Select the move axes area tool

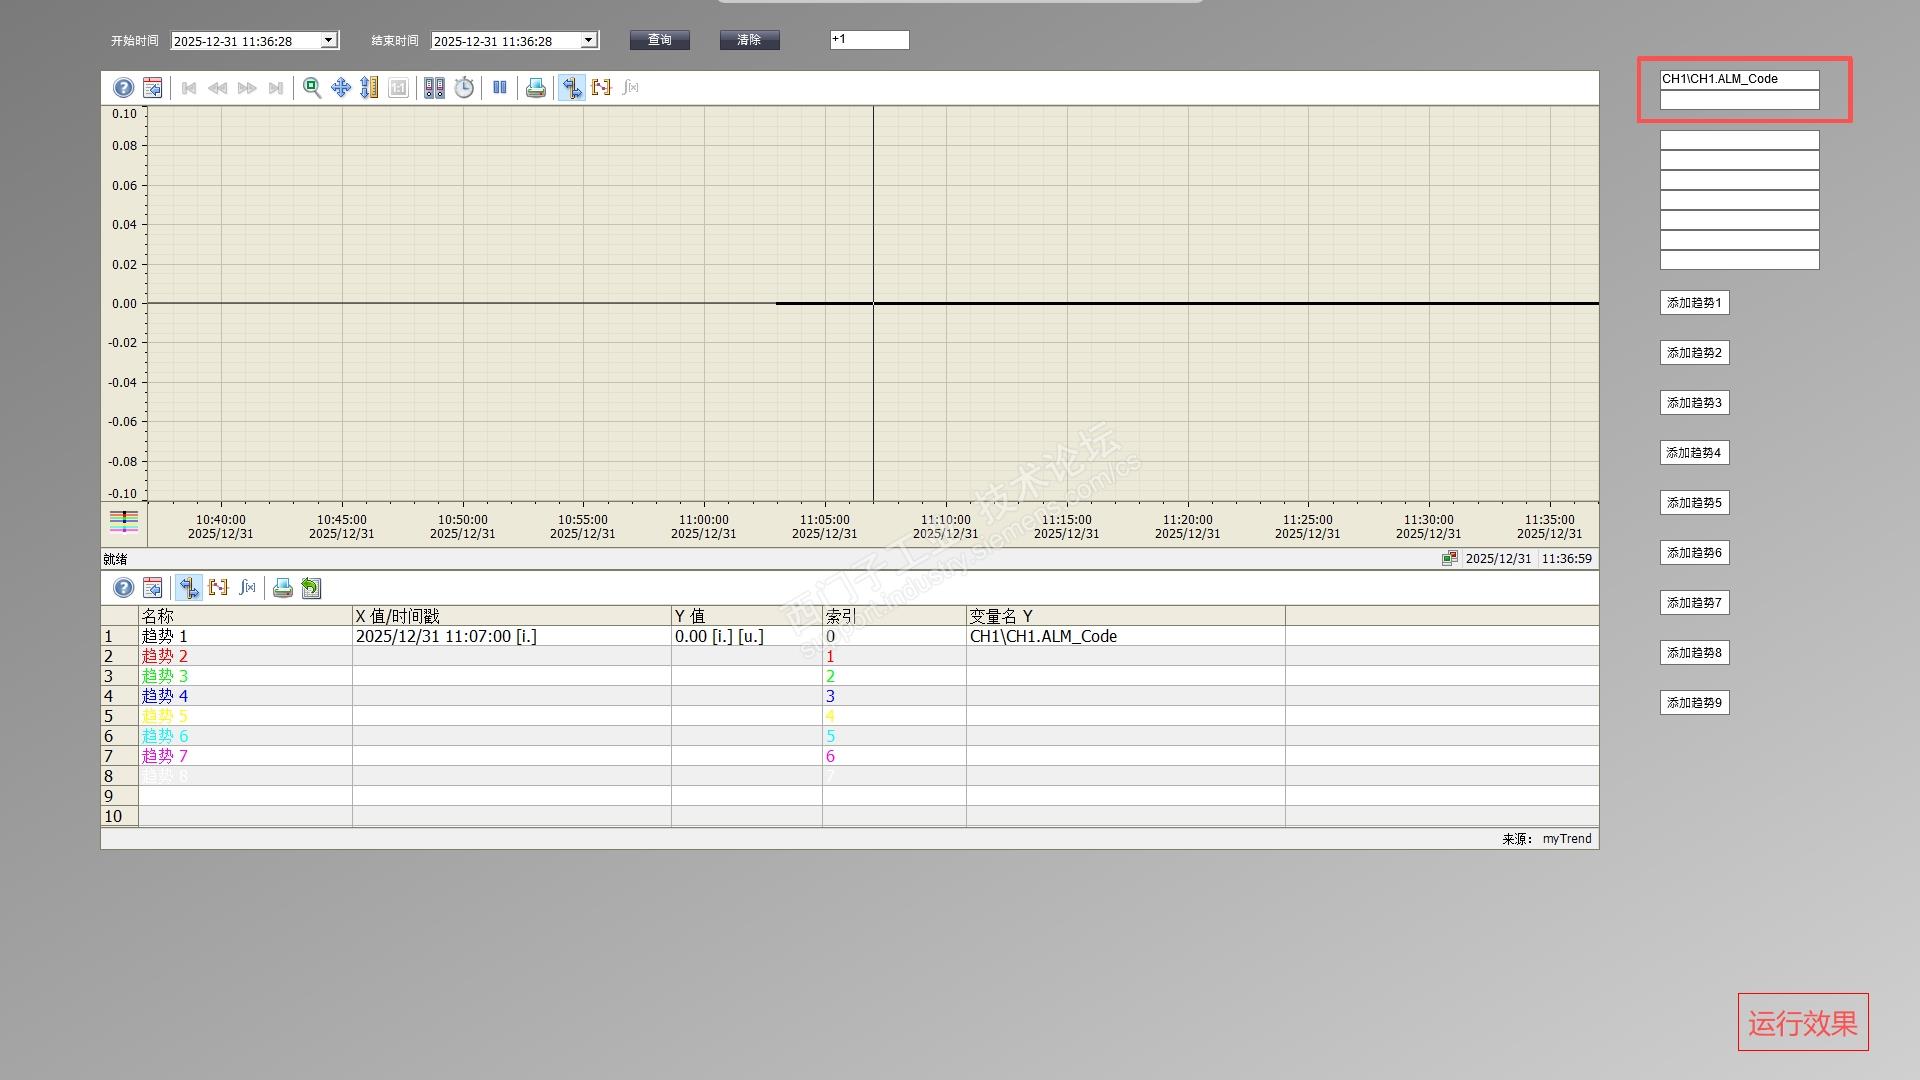pos(341,88)
